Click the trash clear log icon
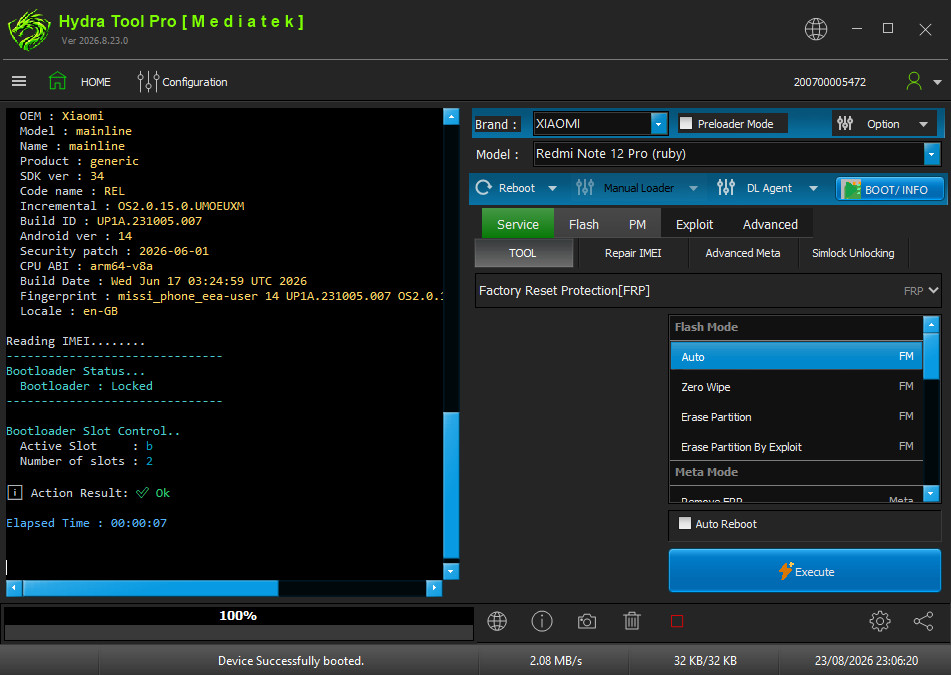The image size is (951, 675). (631, 621)
